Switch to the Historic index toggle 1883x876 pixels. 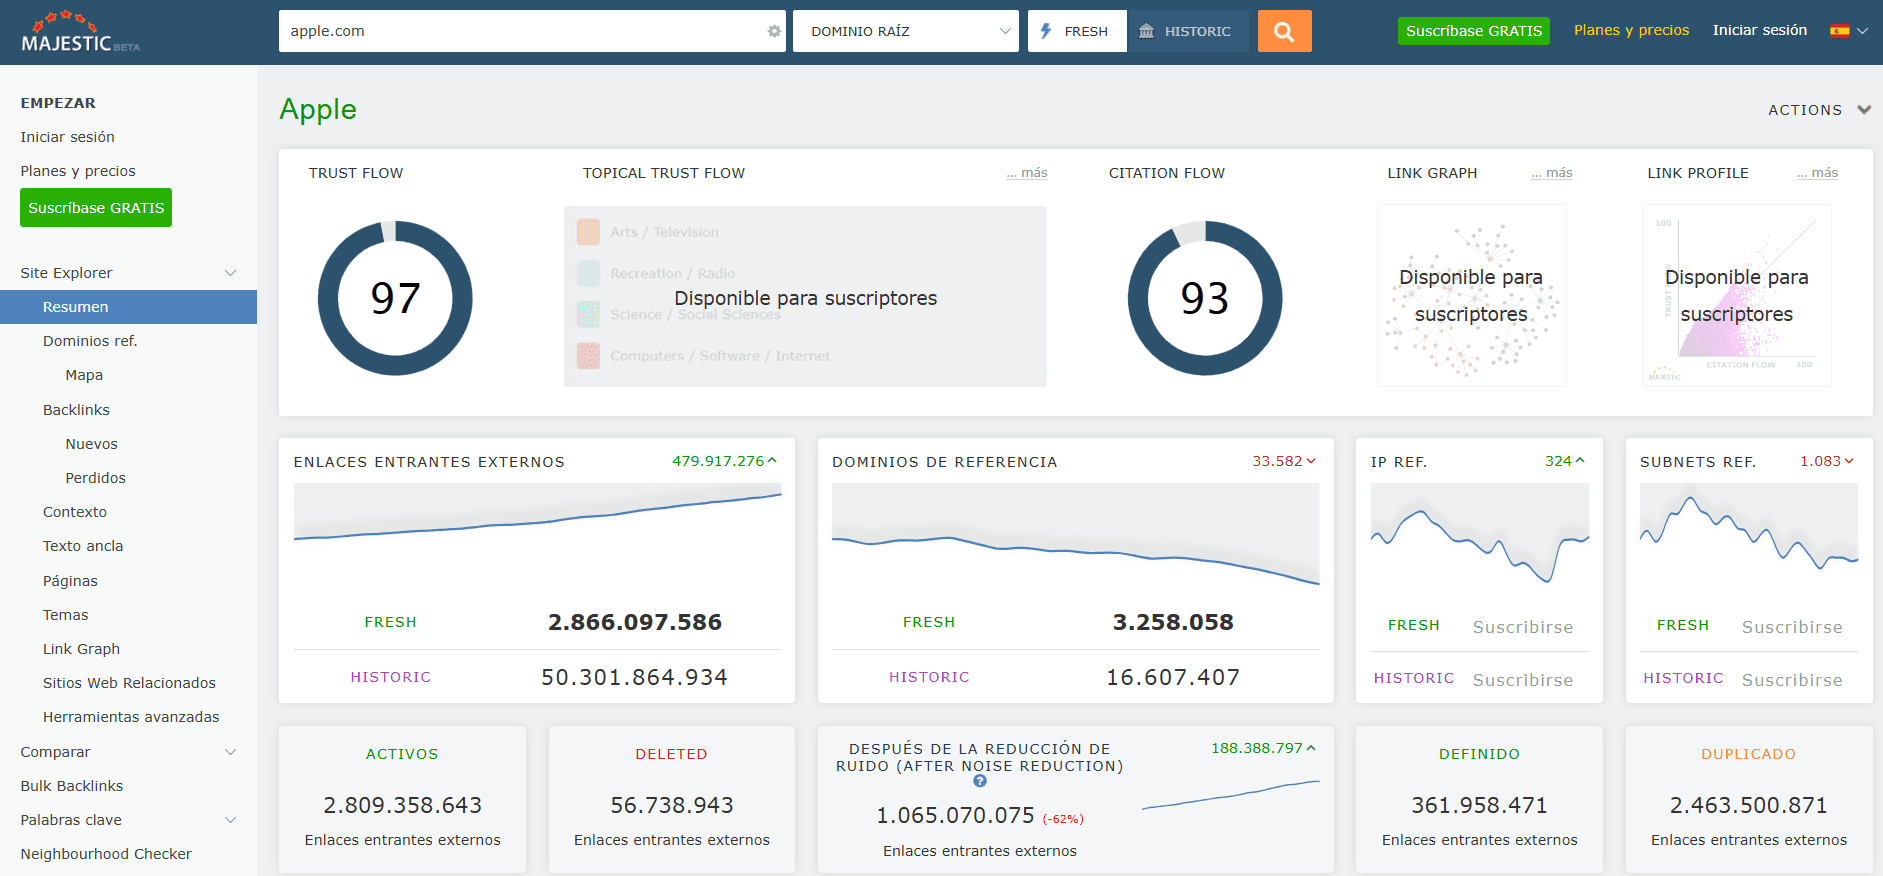1187,31
